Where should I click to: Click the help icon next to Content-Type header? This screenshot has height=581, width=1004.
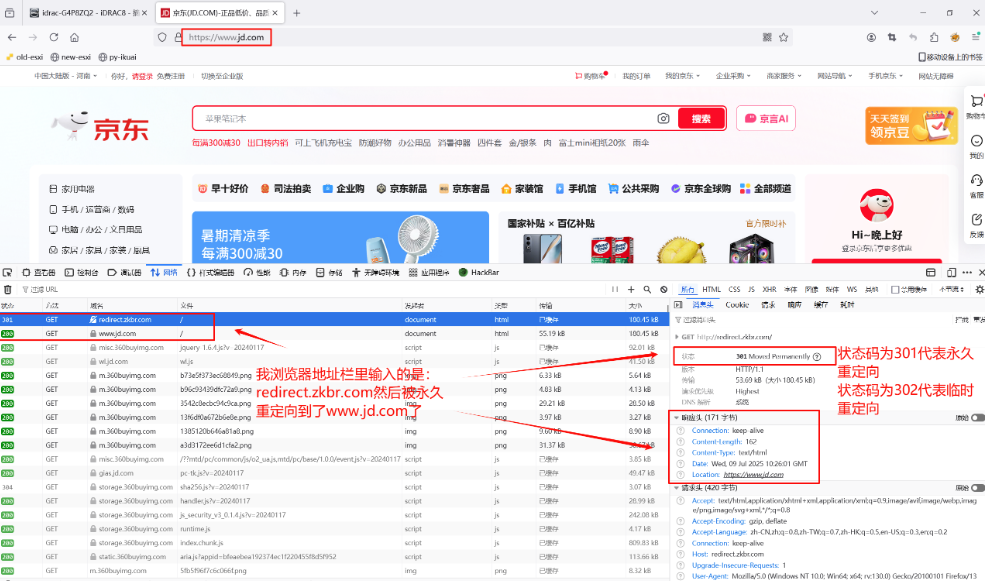coord(681,453)
